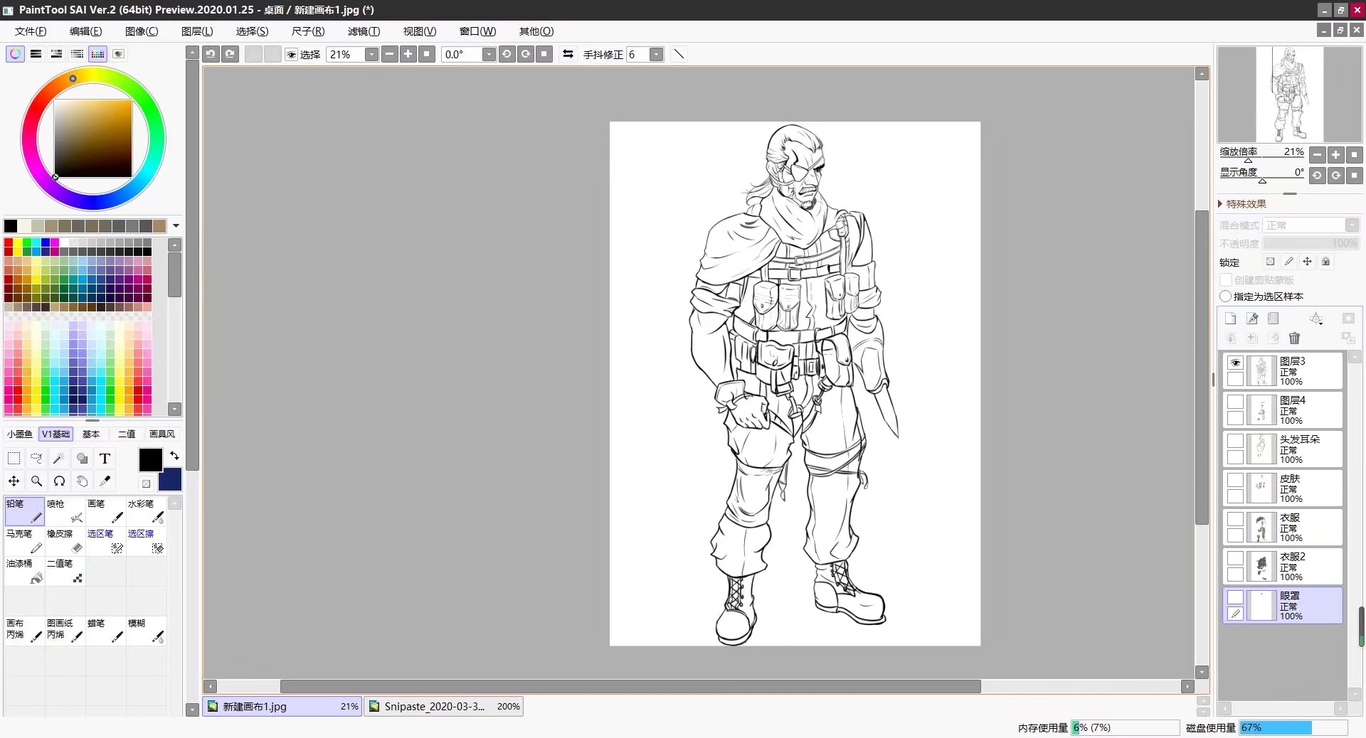
Task: Select the lasso selection tool
Action: (x=37, y=459)
